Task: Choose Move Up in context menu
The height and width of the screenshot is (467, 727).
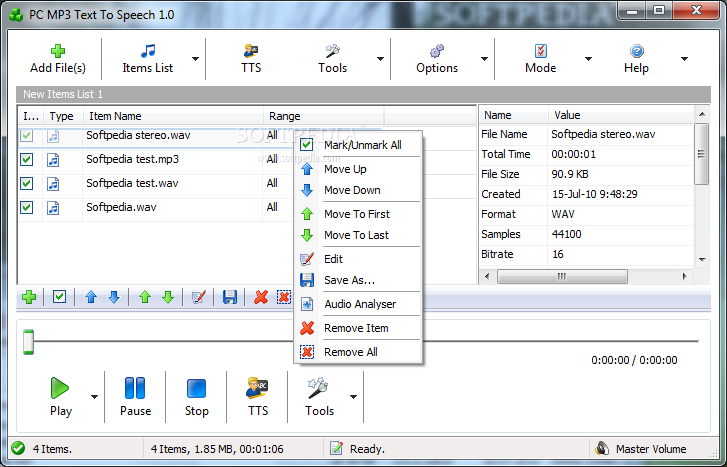Action: point(358,169)
